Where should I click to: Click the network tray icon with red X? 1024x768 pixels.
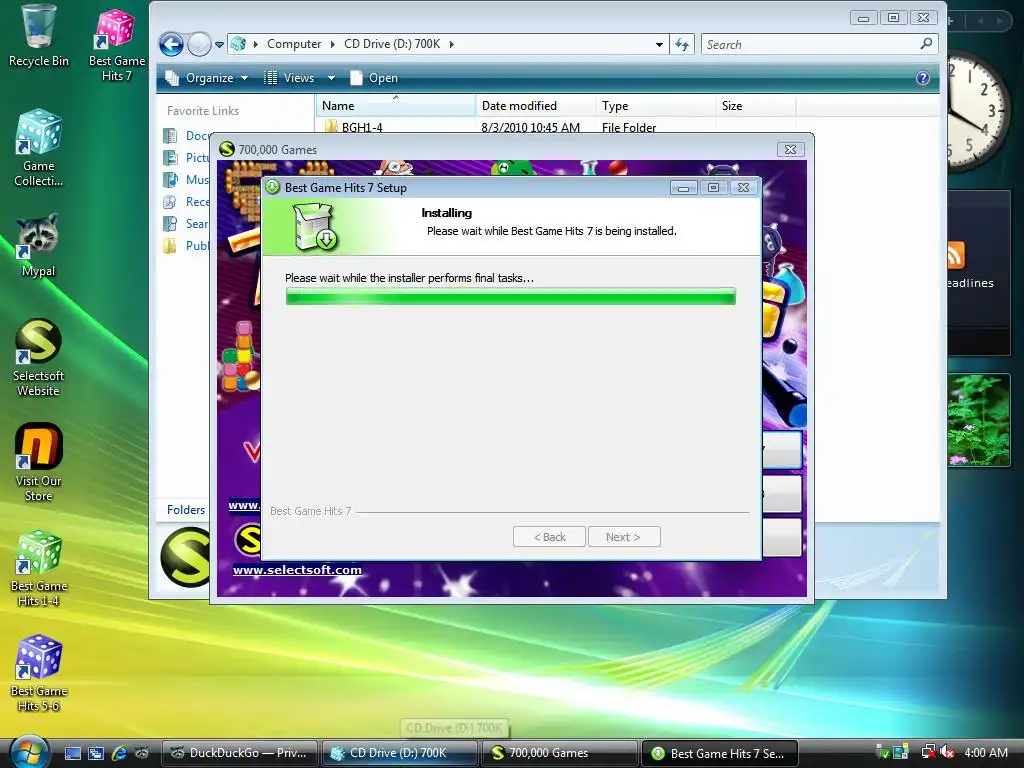(x=927, y=752)
